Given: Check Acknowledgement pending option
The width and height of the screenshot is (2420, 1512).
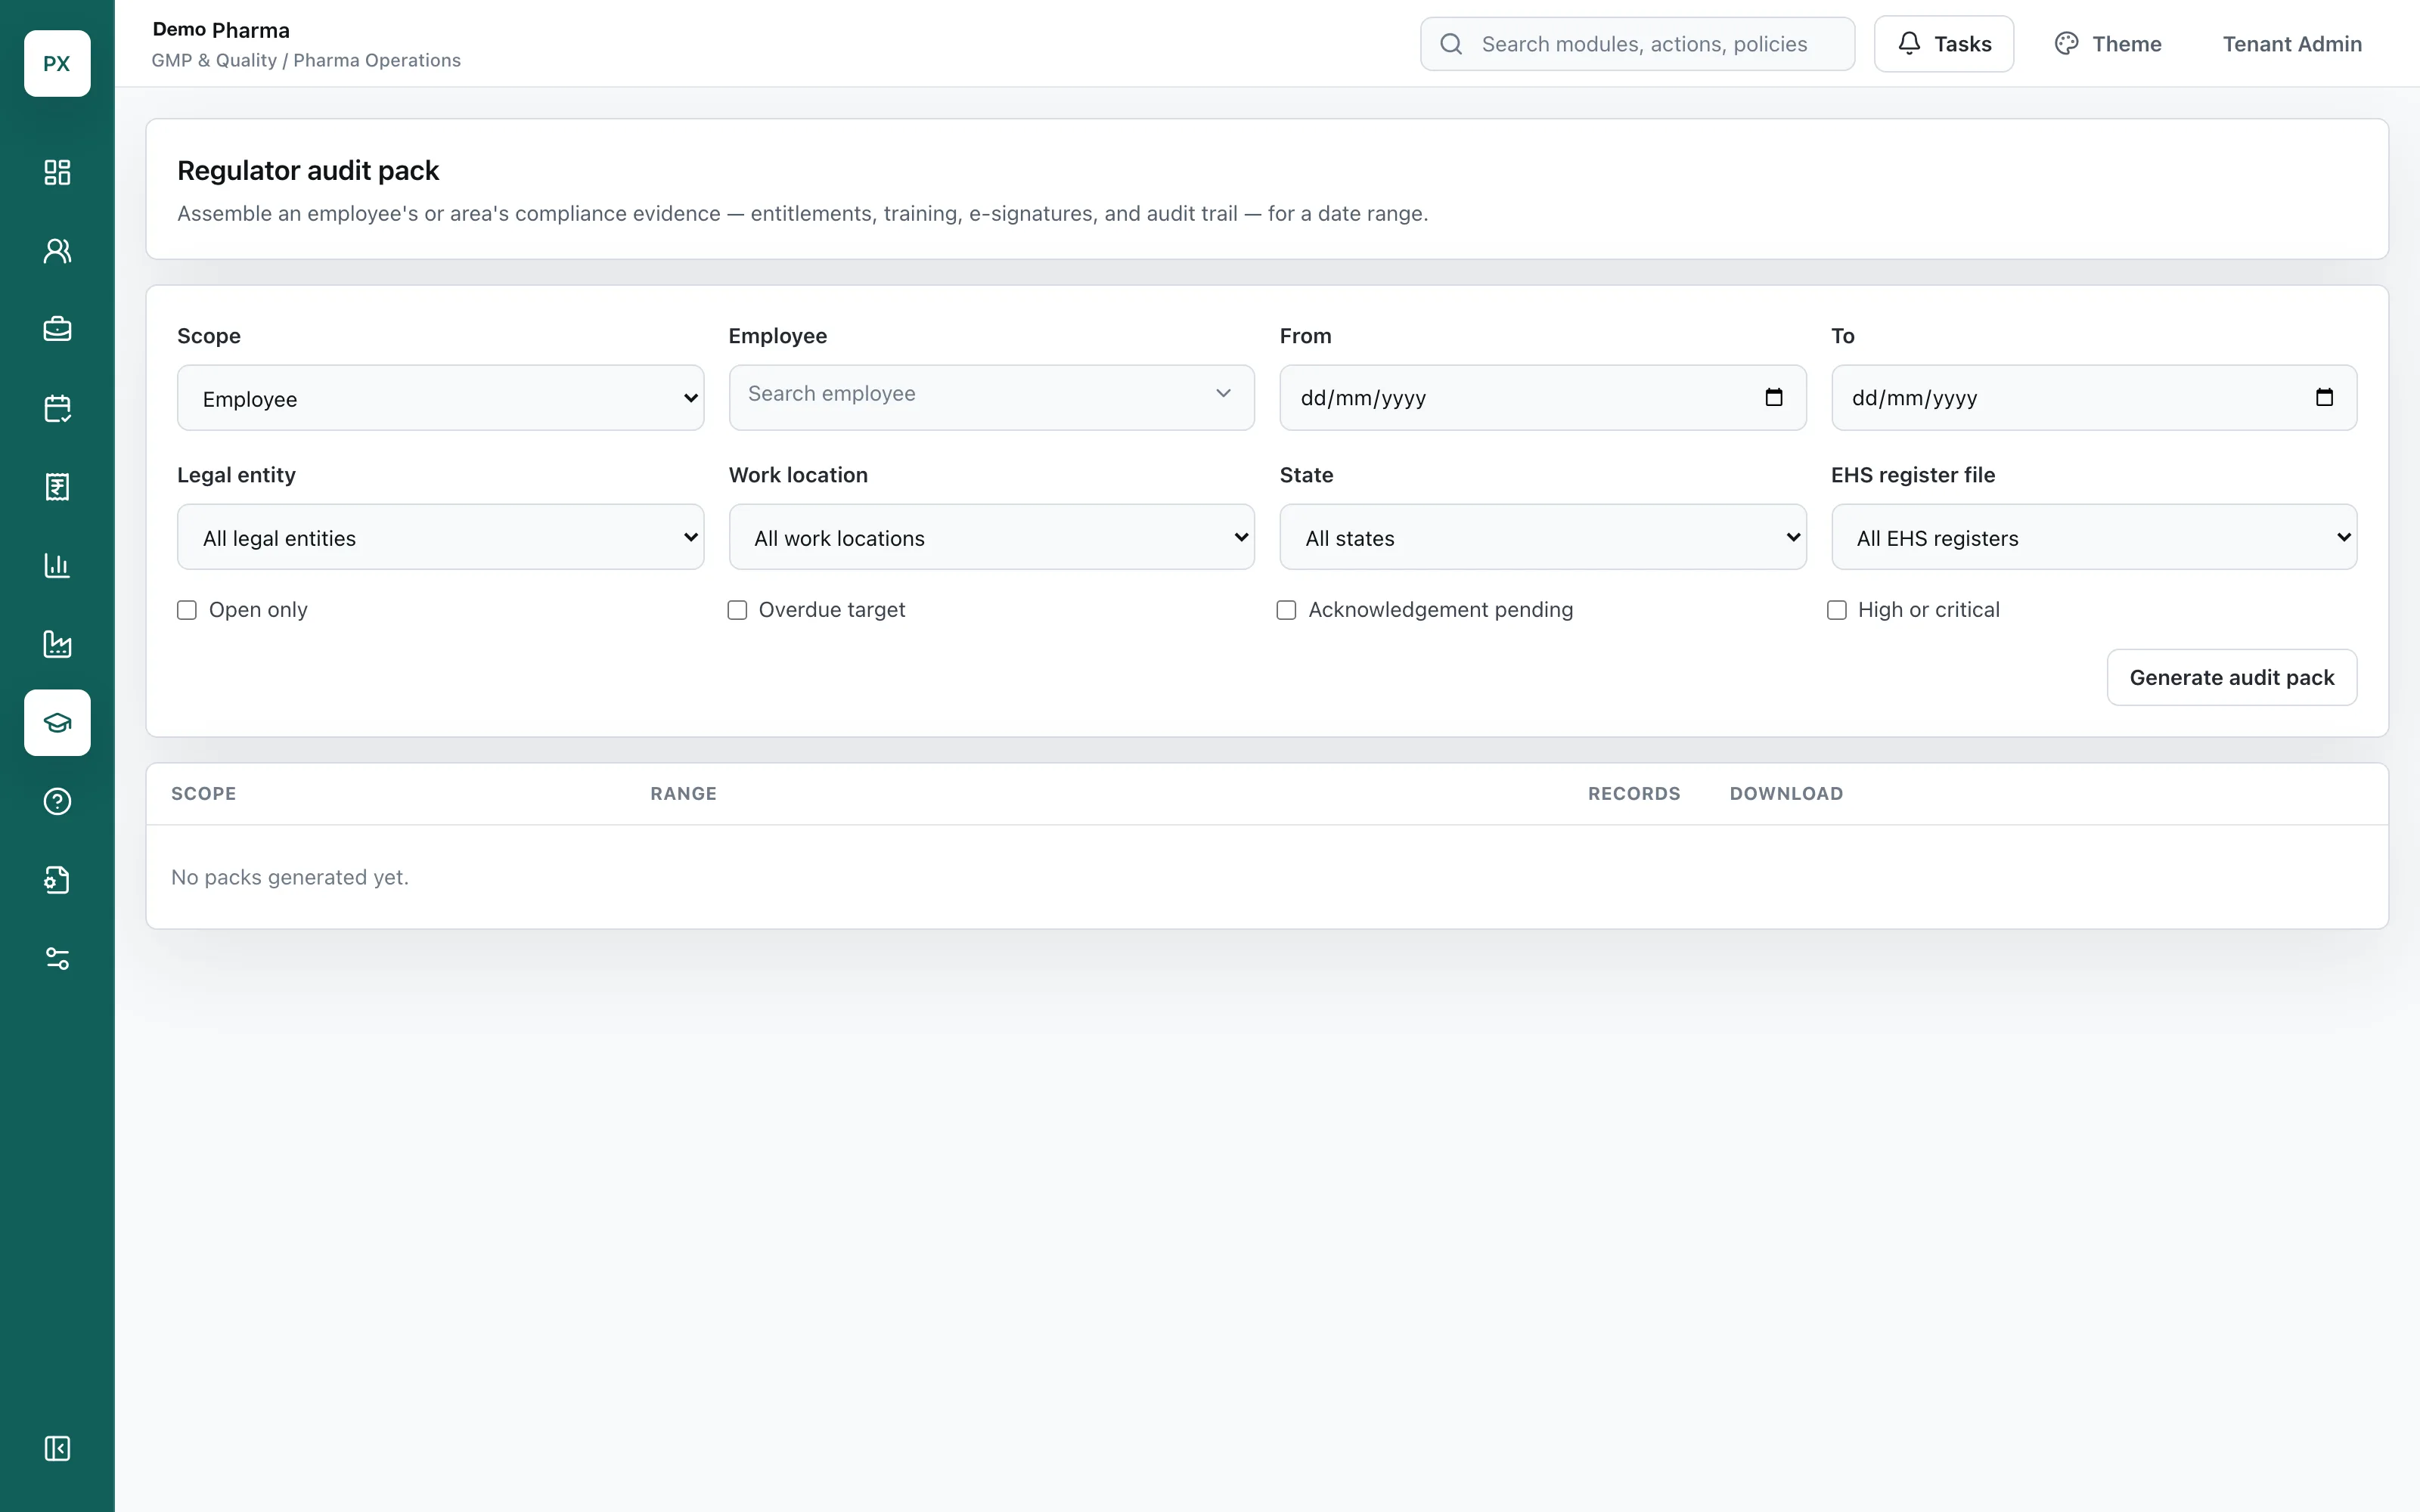Looking at the screenshot, I should tap(1286, 610).
